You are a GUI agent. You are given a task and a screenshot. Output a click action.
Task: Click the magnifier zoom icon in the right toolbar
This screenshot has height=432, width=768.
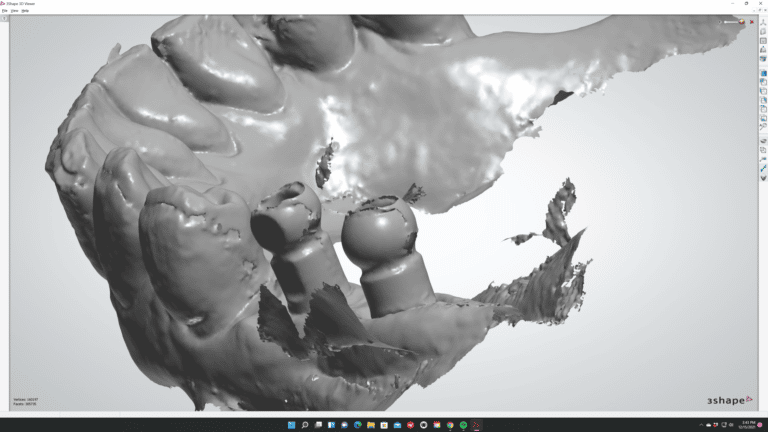point(763,127)
